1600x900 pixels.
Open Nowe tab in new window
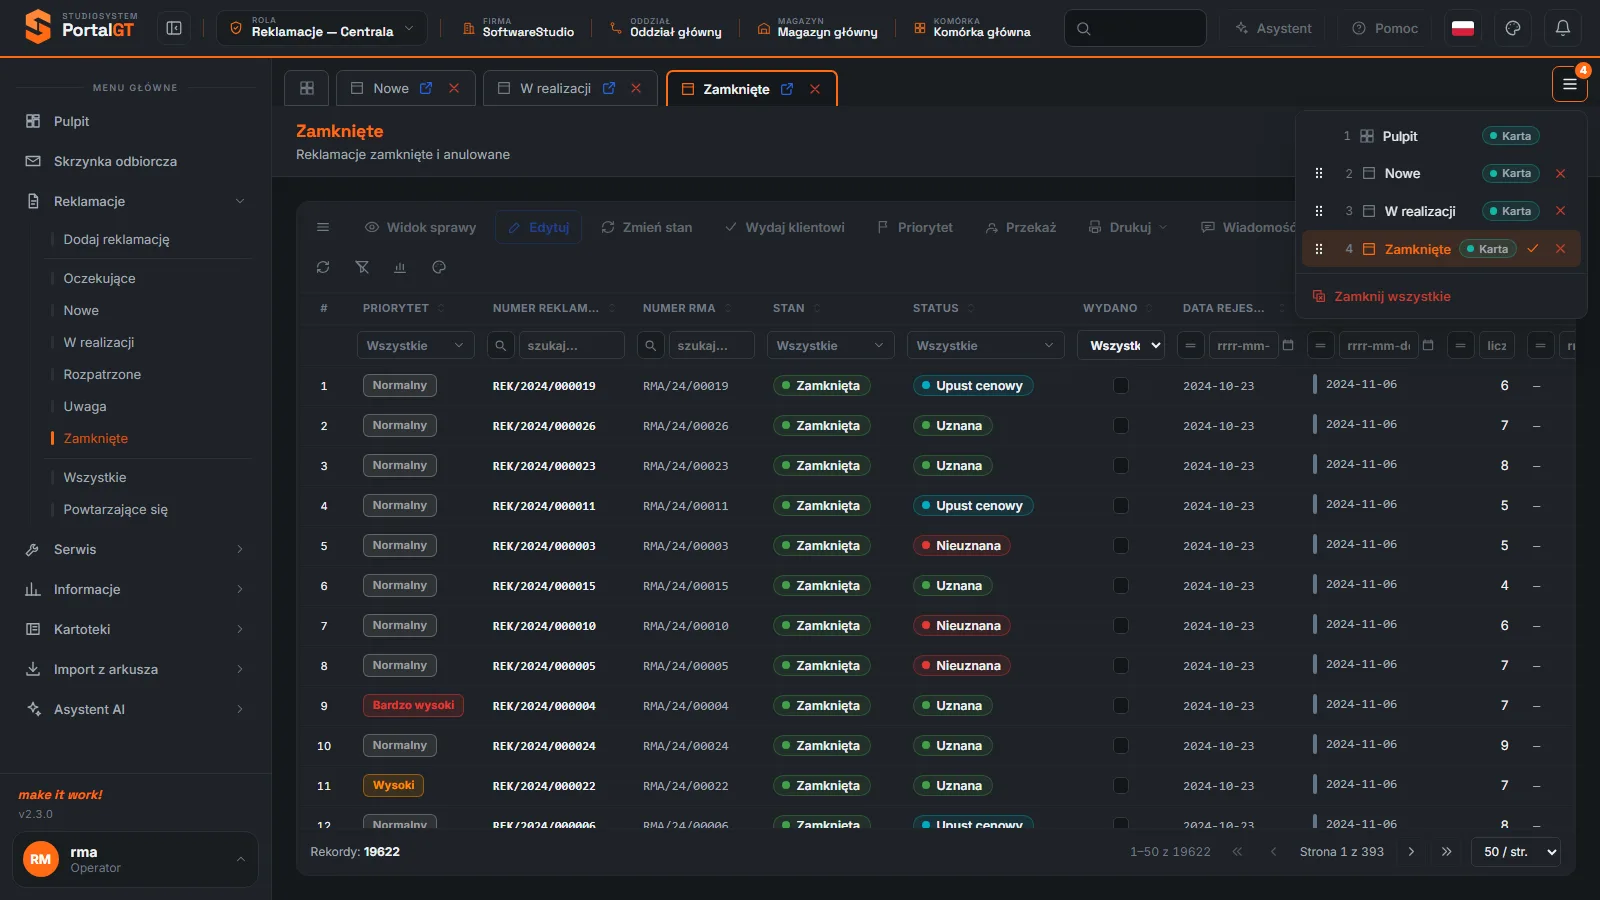[426, 88]
